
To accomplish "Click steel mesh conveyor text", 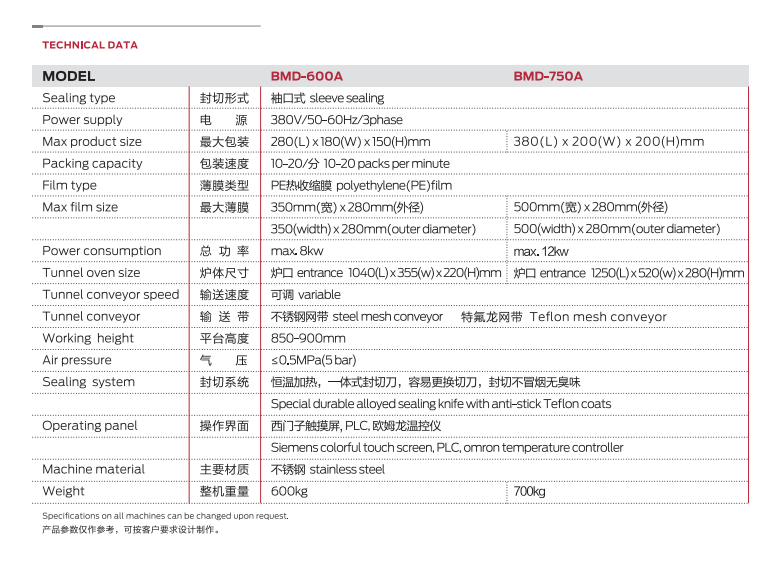I will tap(387, 316).
